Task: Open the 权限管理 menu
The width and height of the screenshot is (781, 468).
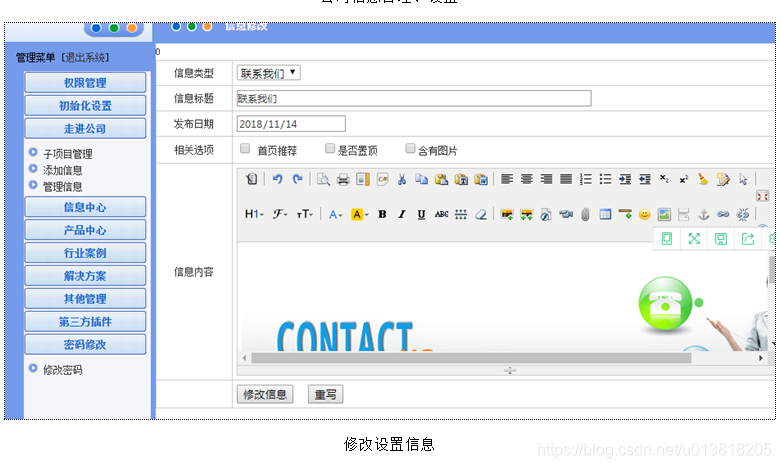Action: (x=85, y=83)
